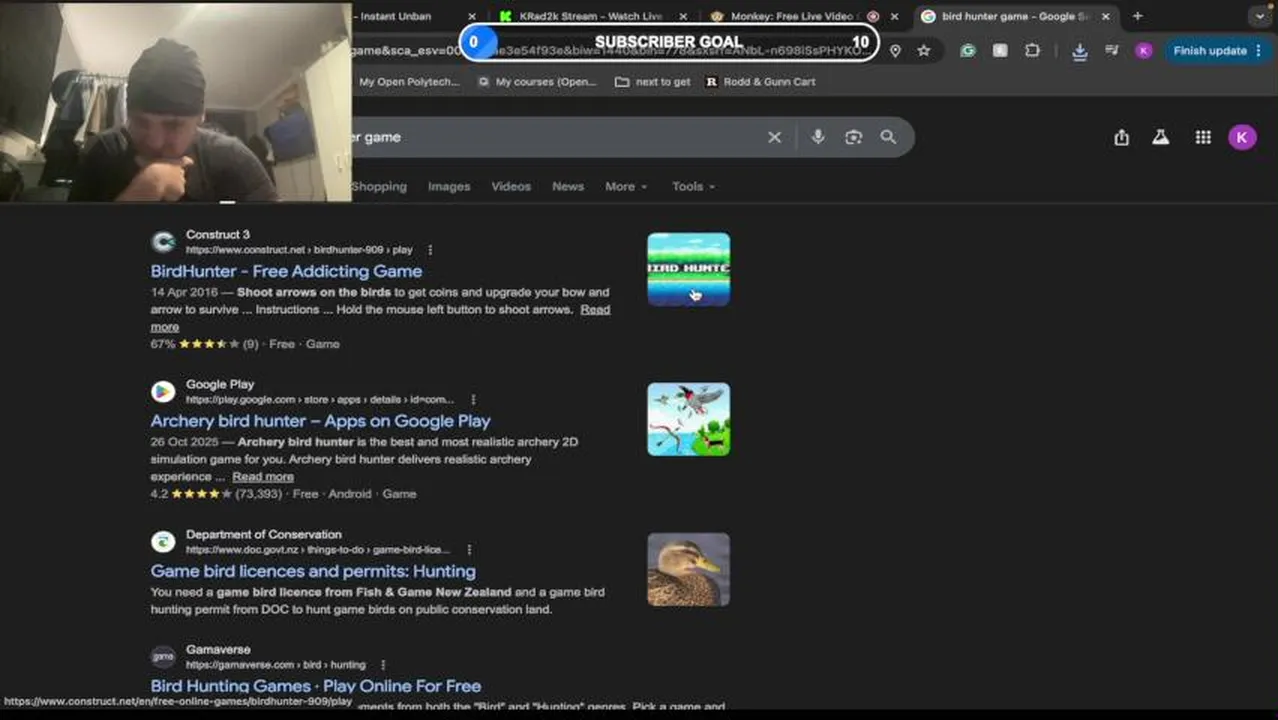Image resolution: width=1278 pixels, height=720 pixels.
Task: Open Google Lens image search icon
Action: click(x=853, y=137)
